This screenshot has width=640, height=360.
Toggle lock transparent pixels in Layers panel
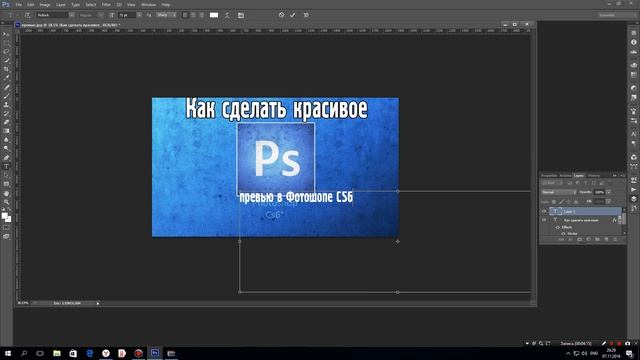click(x=554, y=202)
